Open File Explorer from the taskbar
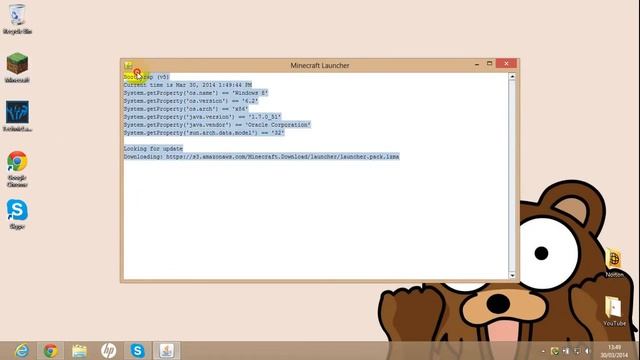 coord(79,351)
